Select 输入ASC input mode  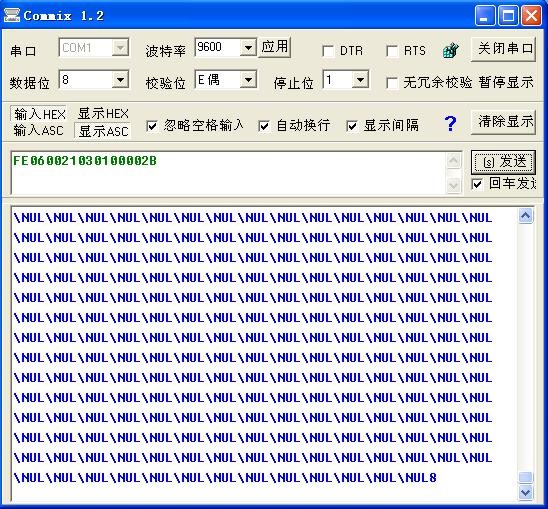(38, 130)
